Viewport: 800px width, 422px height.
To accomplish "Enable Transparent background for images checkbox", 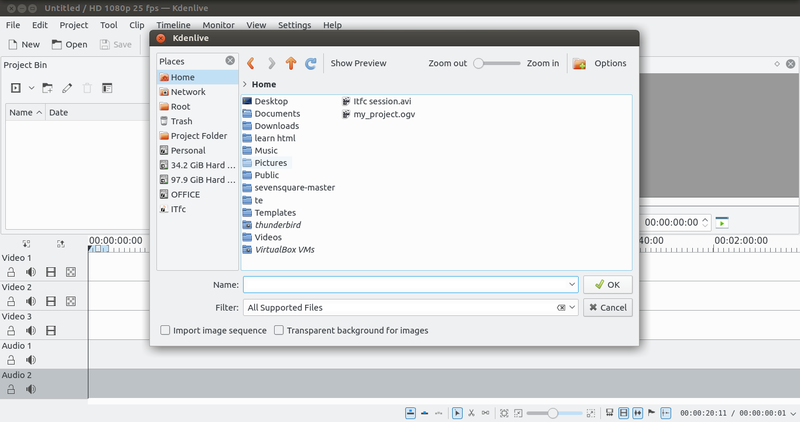I will 279,330.
